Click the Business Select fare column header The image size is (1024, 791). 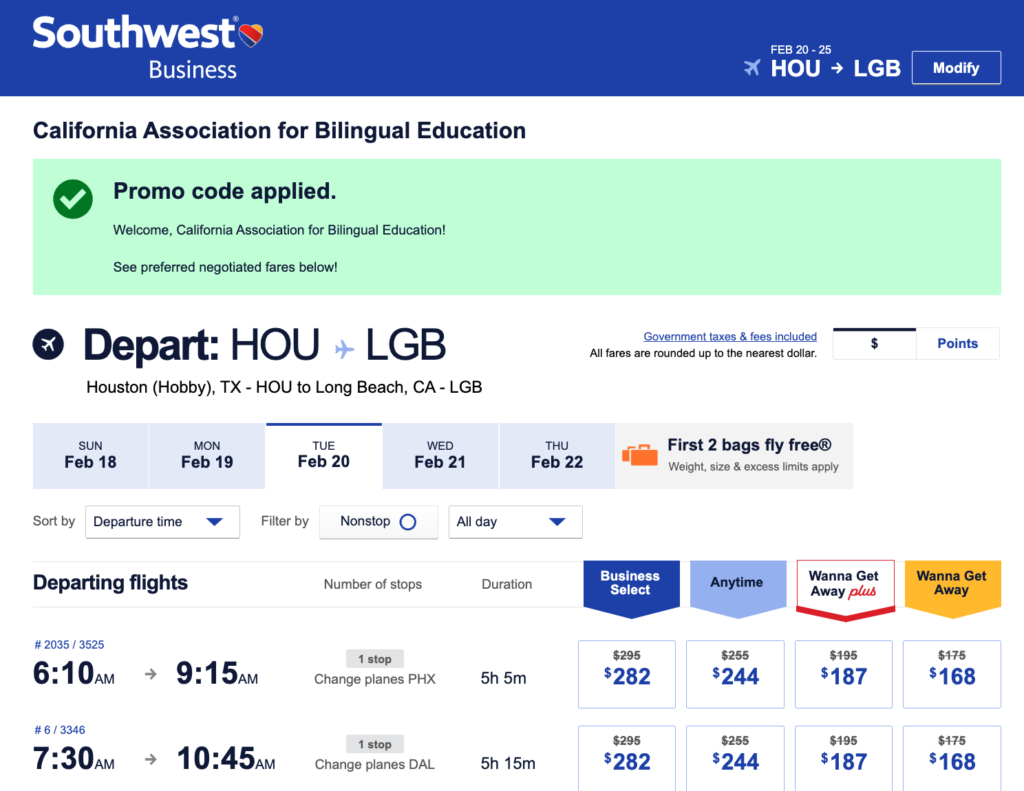pos(630,584)
